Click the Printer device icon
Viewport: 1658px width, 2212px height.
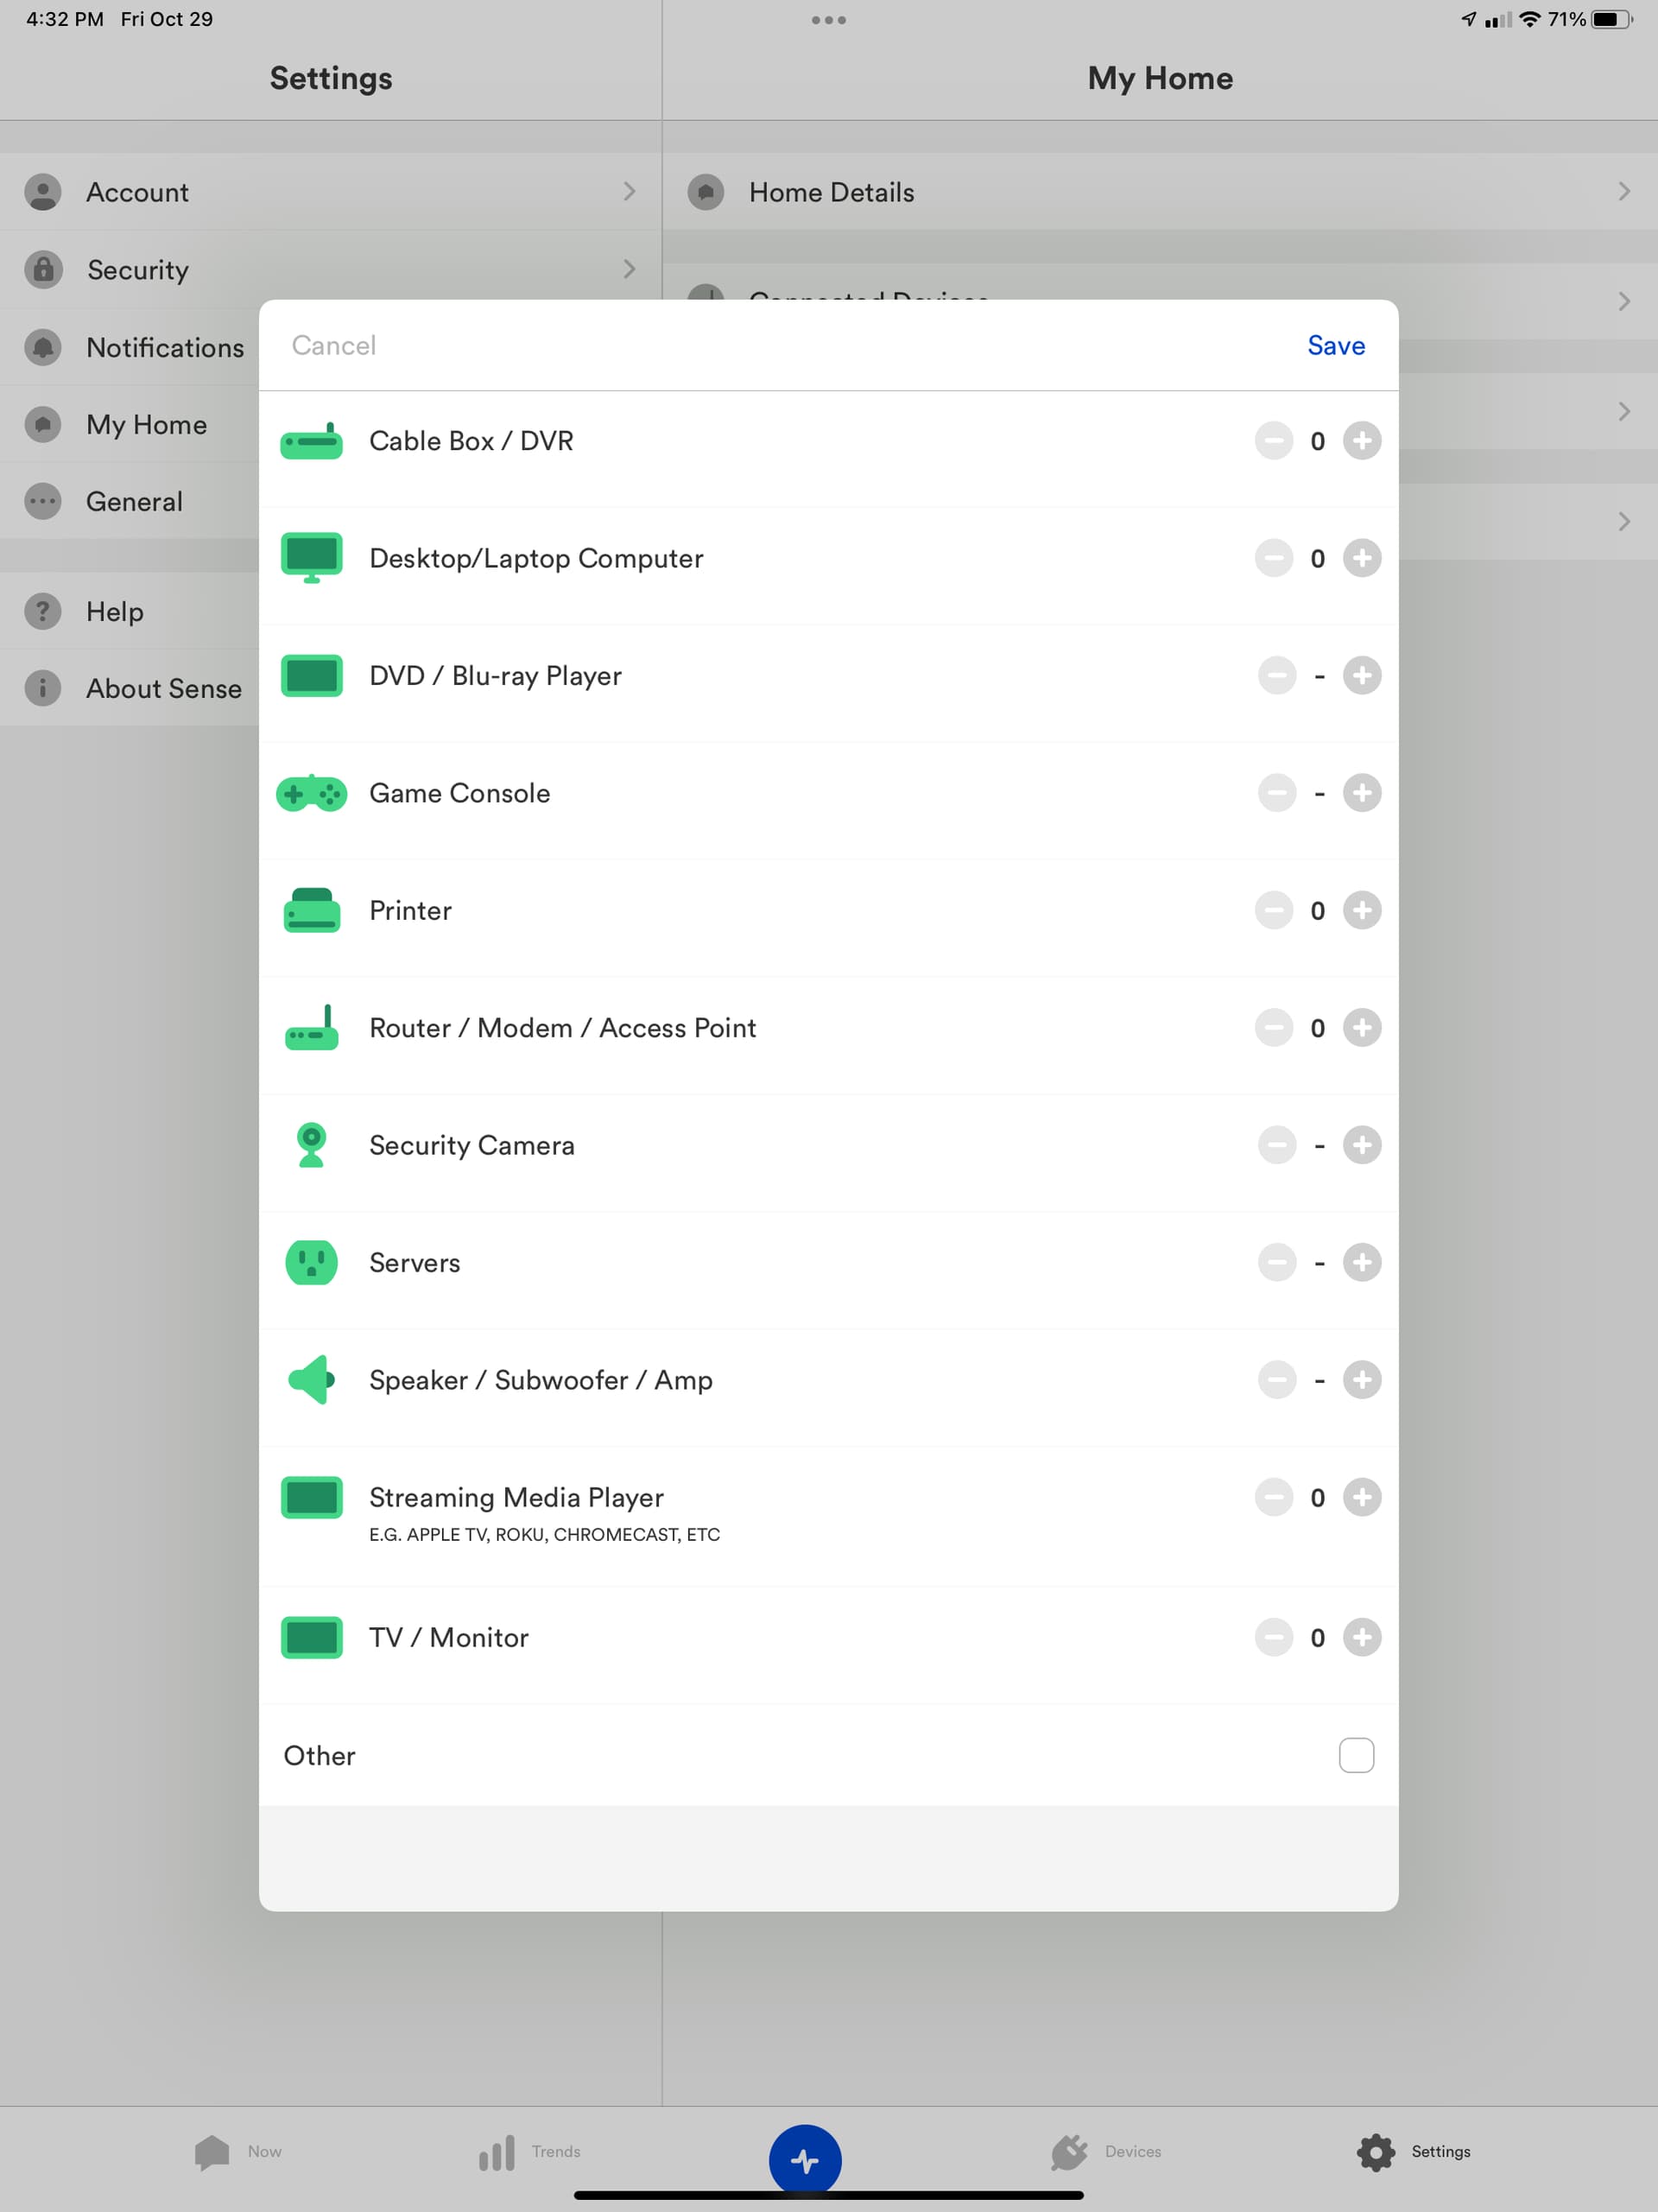point(311,911)
